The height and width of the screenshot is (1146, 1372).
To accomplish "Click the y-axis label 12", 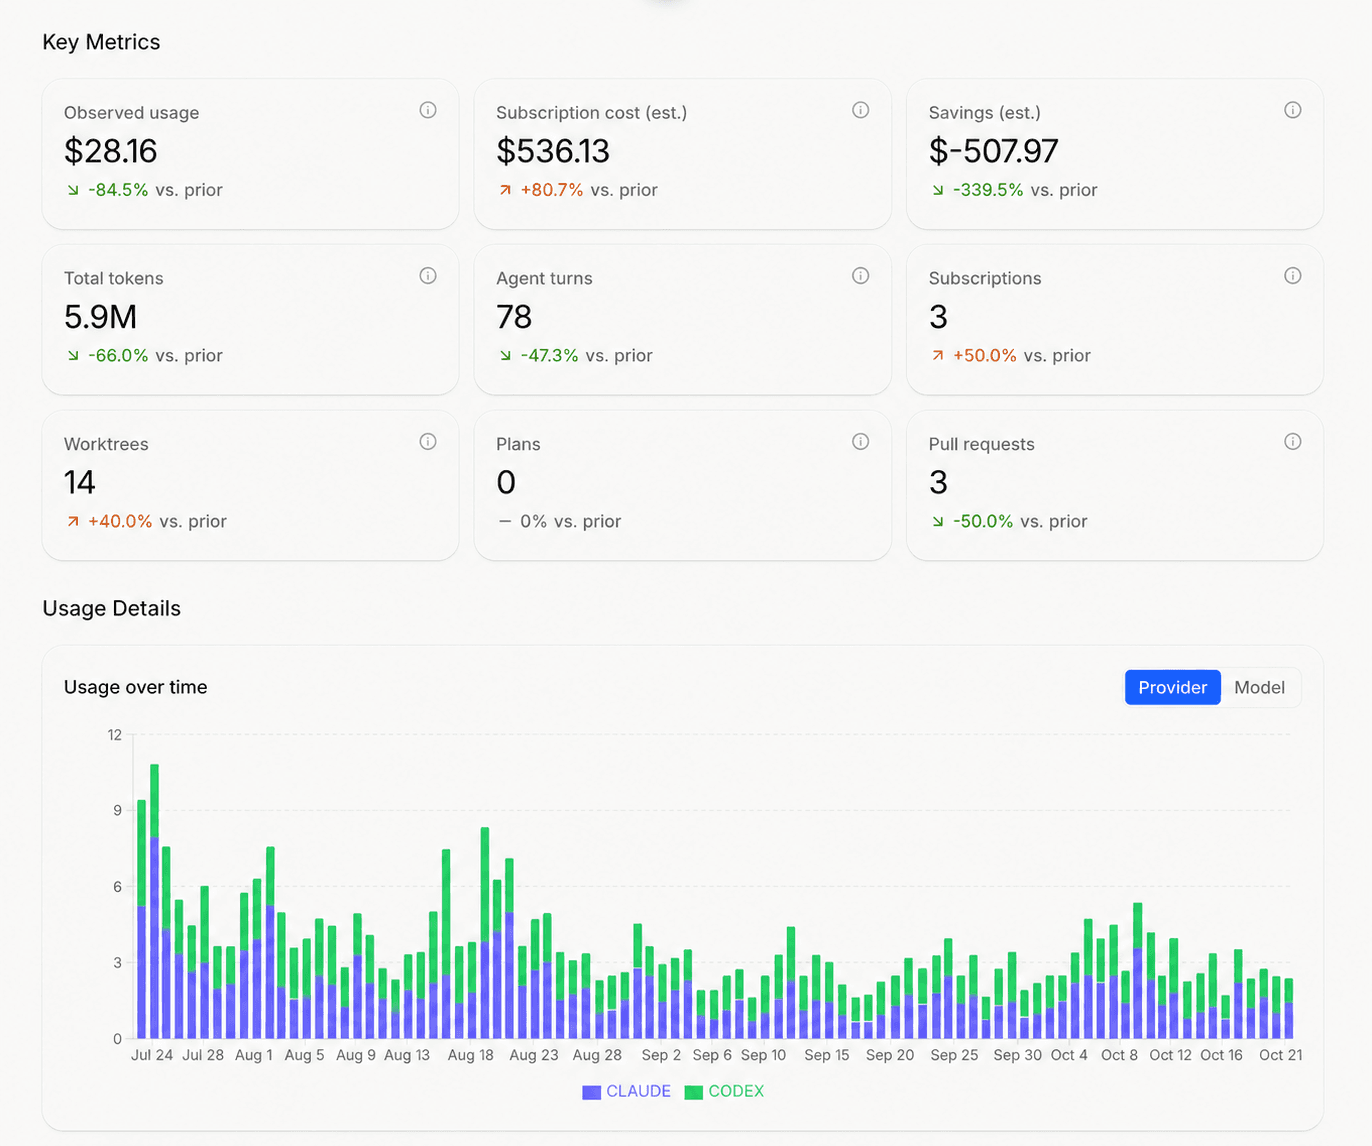I will [115, 735].
